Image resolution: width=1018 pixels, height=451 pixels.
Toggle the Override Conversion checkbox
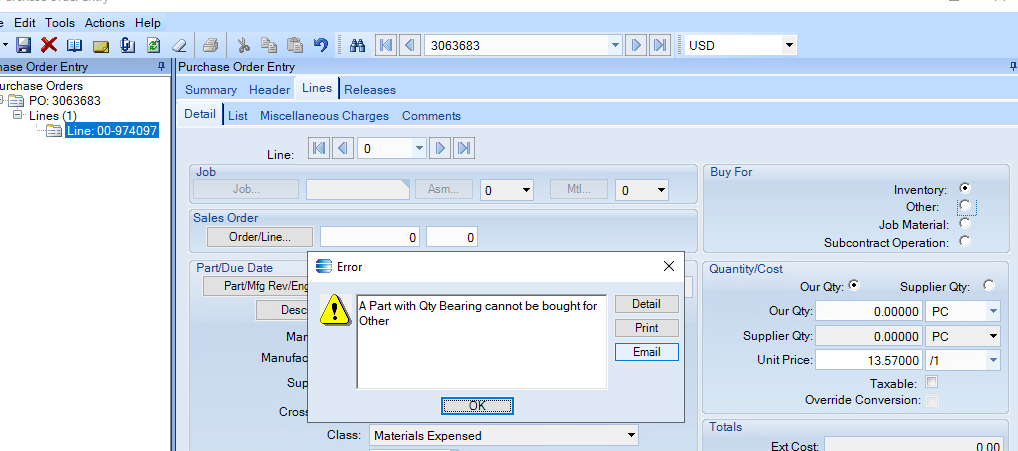(932, 400)
